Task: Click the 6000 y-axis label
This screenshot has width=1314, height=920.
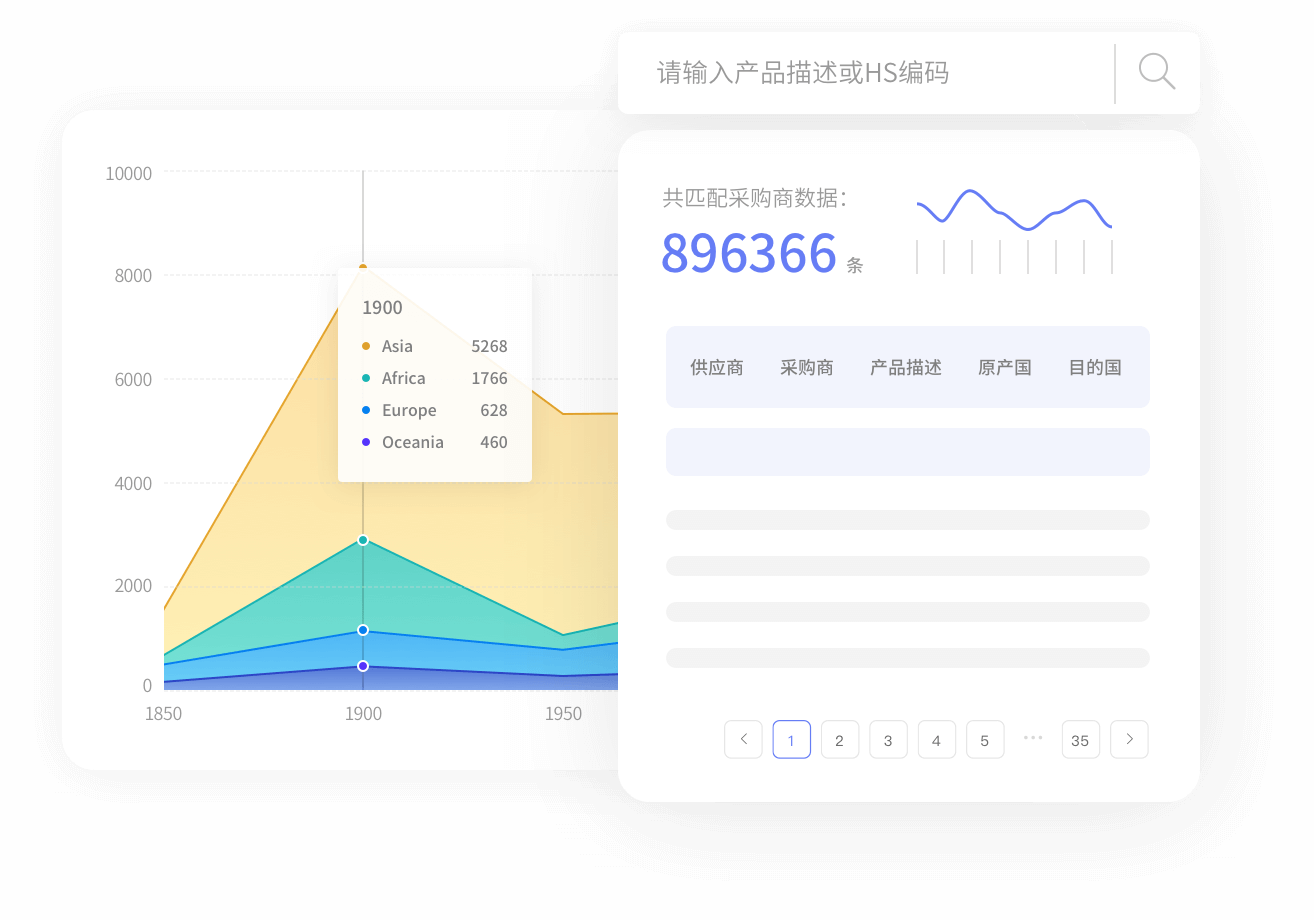Action: (133, 379)
